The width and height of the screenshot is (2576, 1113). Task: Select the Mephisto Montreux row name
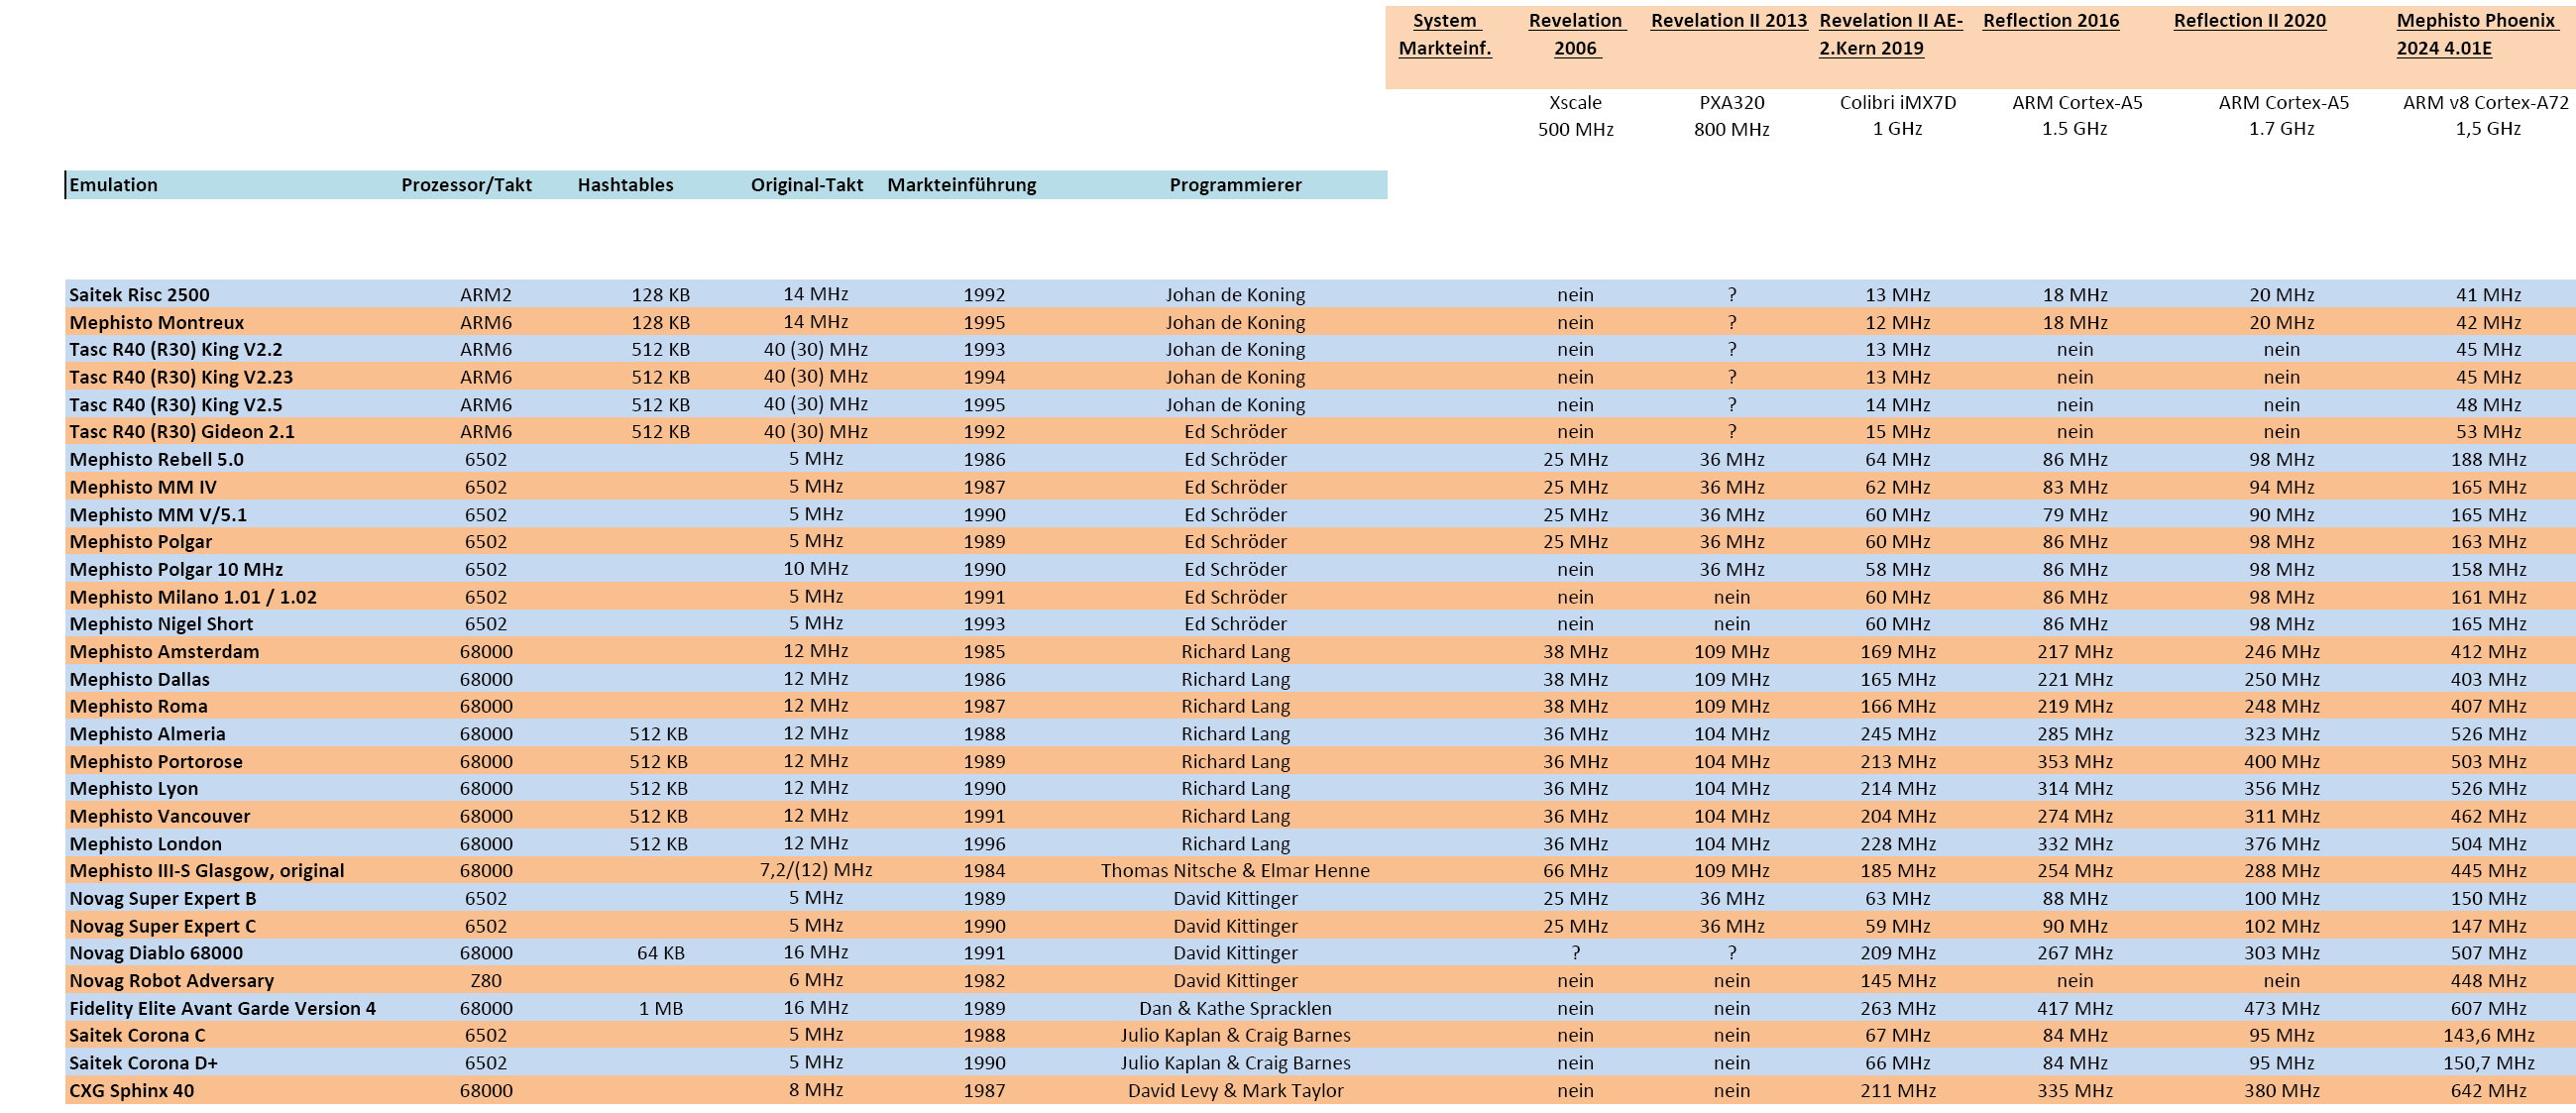(x=156, y=322)
